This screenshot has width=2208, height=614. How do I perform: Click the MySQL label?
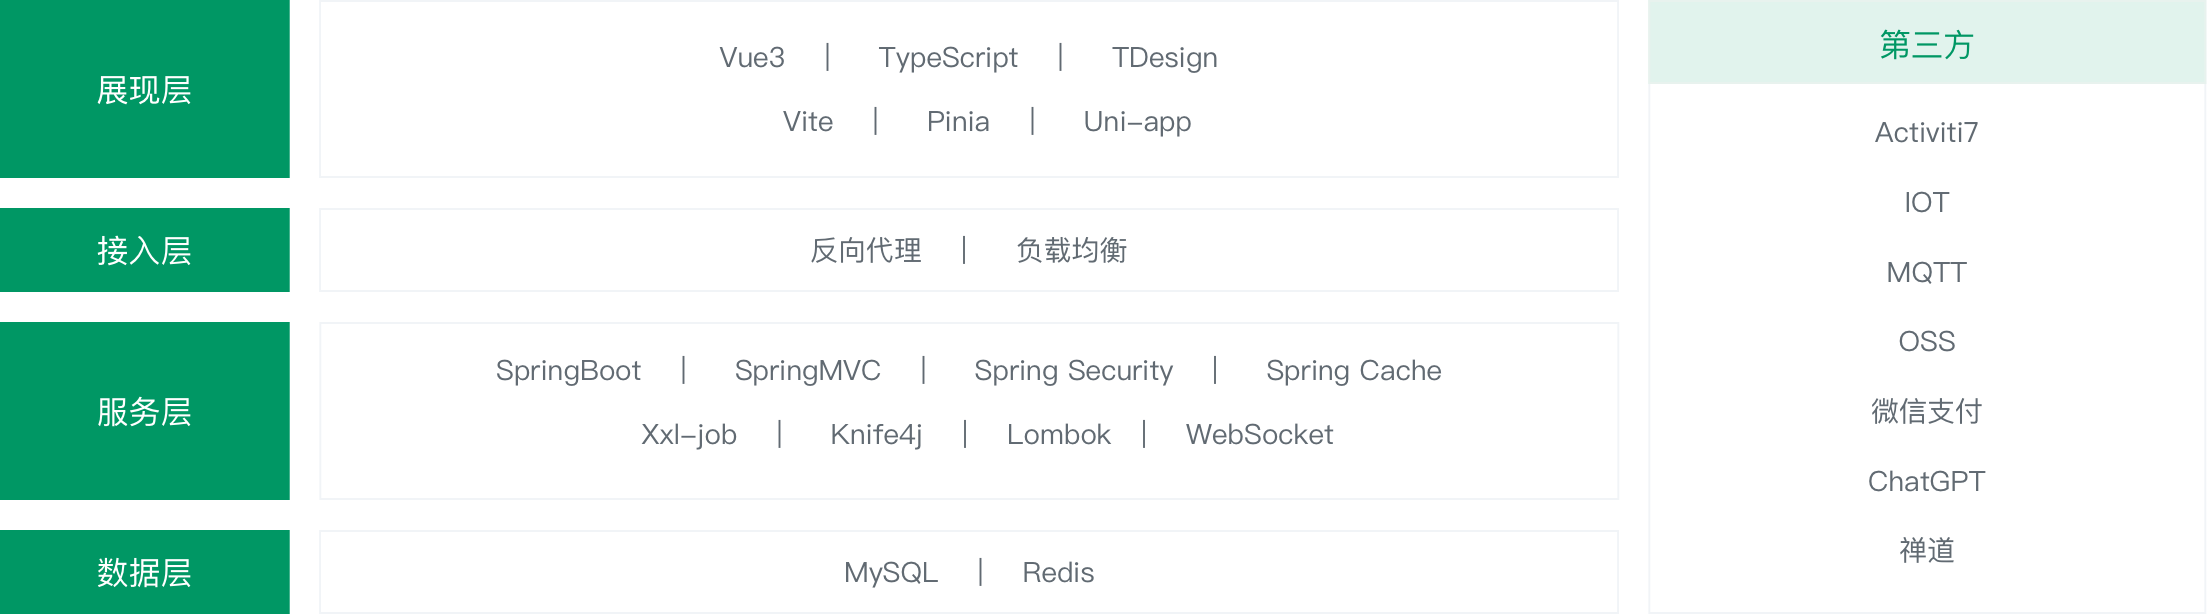tap(891, 573)
